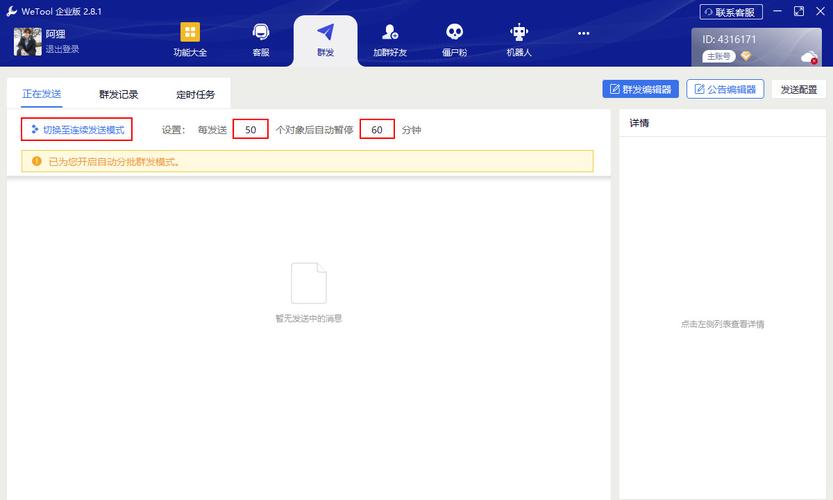The width and height of the screenshot is (833, 500).
Task: Click the orange warning icon in the notice bar
Action: click(36, 161)
